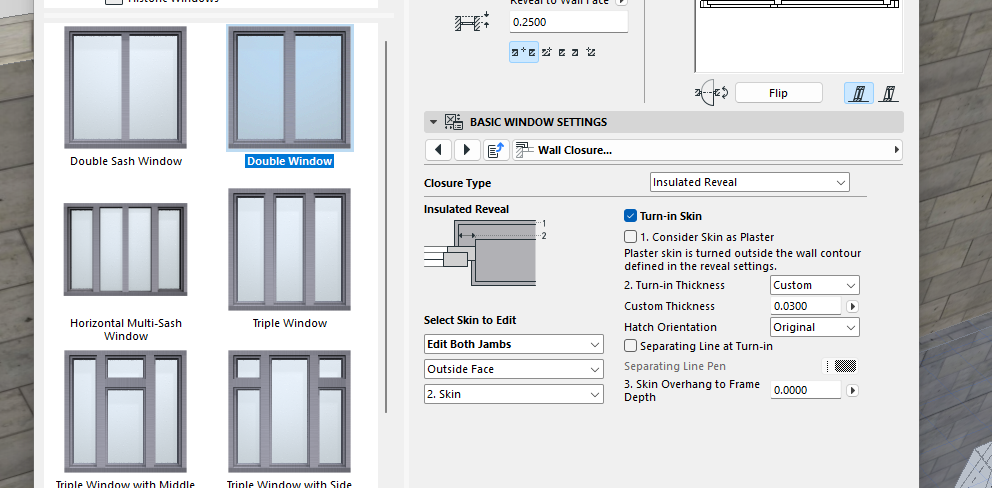Collapse the Basic Window Settings panel
This screenshot has height=488, width=992.
click(433, 122)
